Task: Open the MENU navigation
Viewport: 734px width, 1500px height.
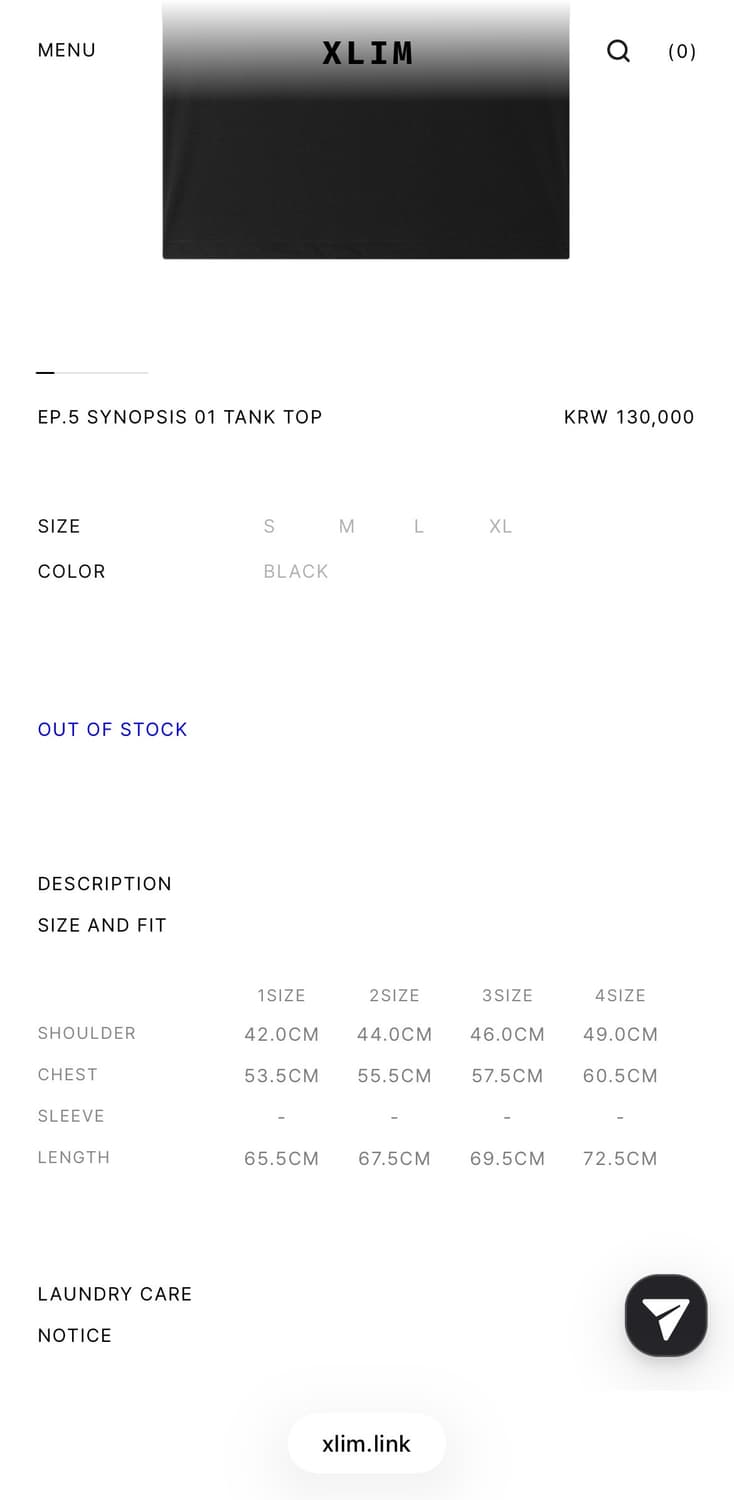Action: [67, 50]
